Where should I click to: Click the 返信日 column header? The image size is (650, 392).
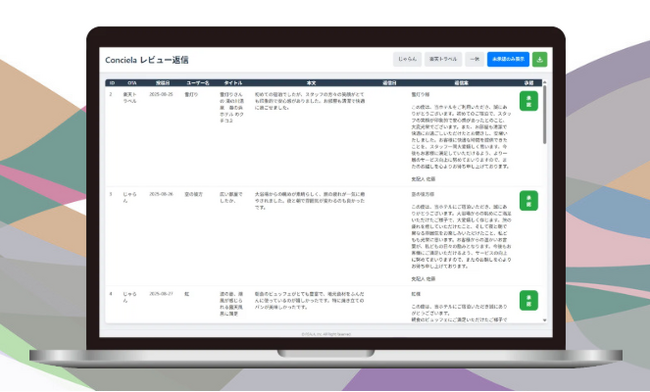(389, 83)
